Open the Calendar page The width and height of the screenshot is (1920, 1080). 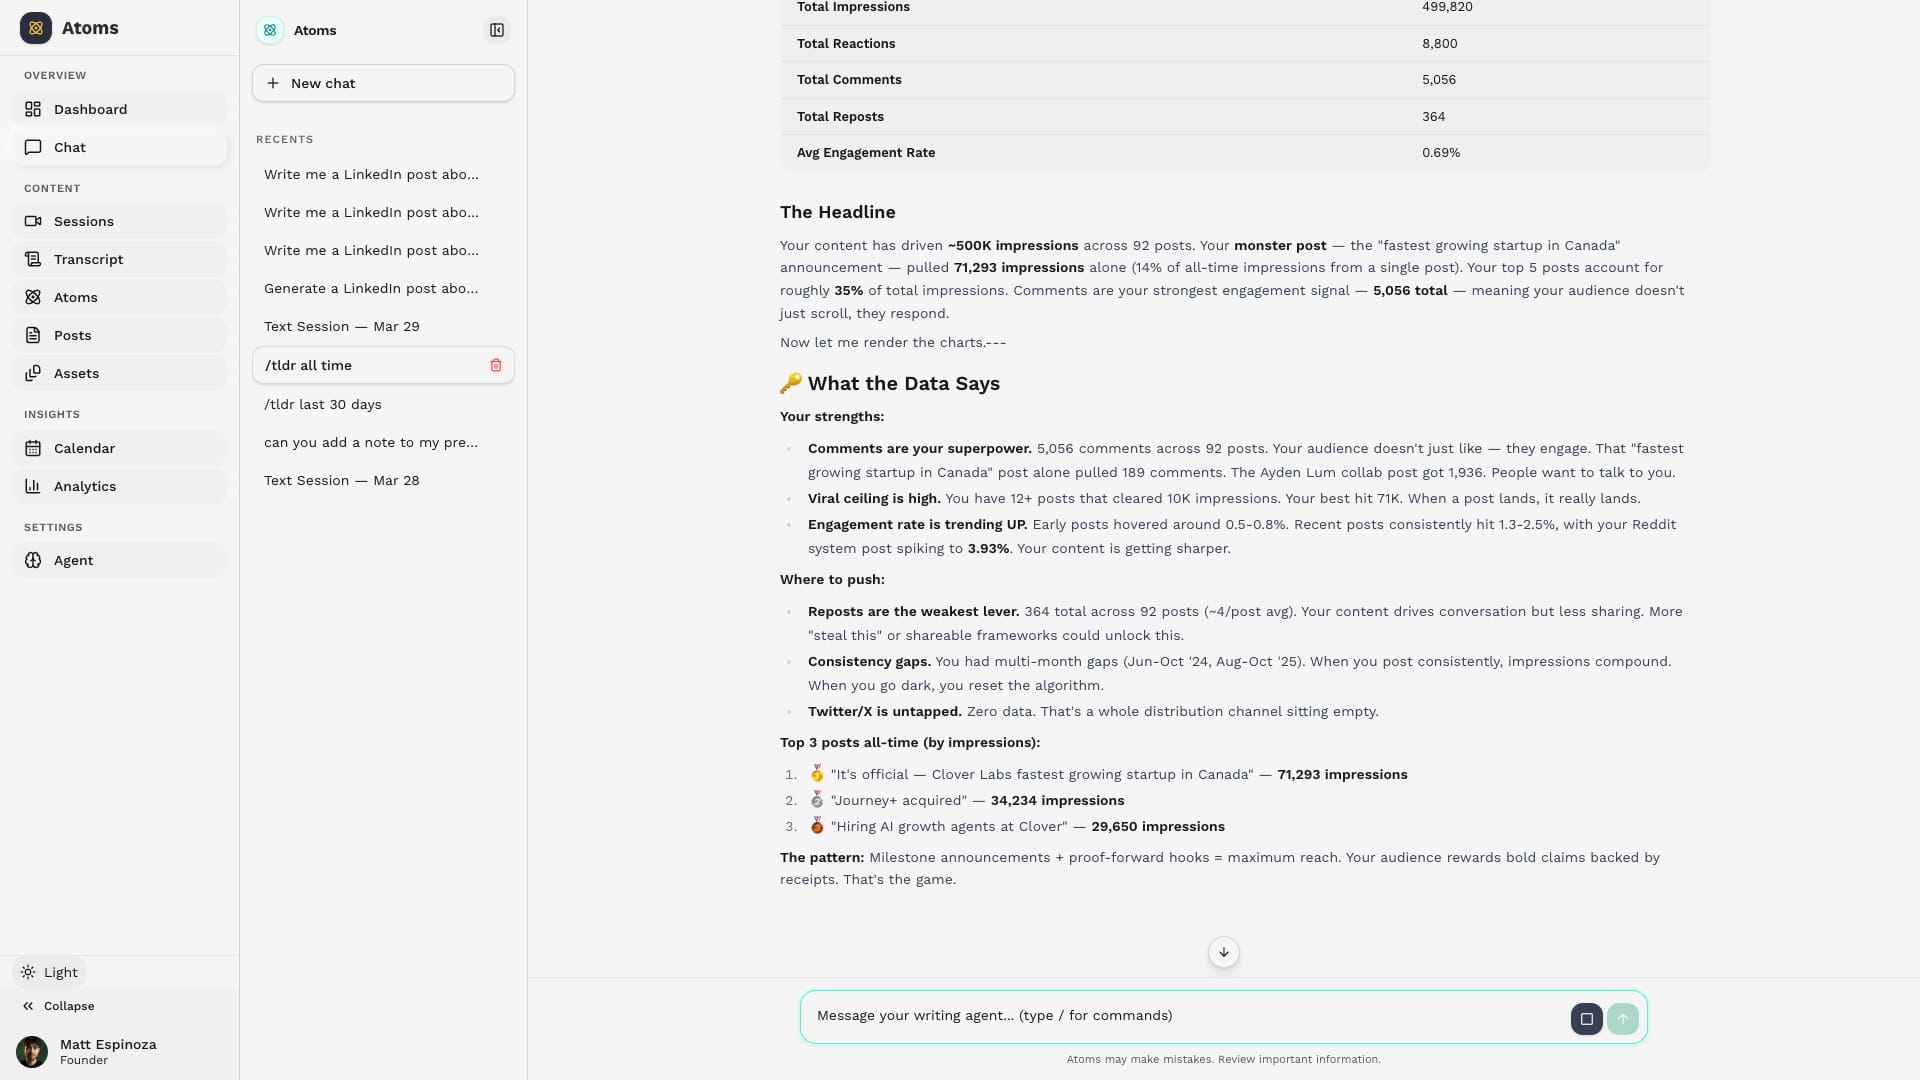tap(84, 449)
